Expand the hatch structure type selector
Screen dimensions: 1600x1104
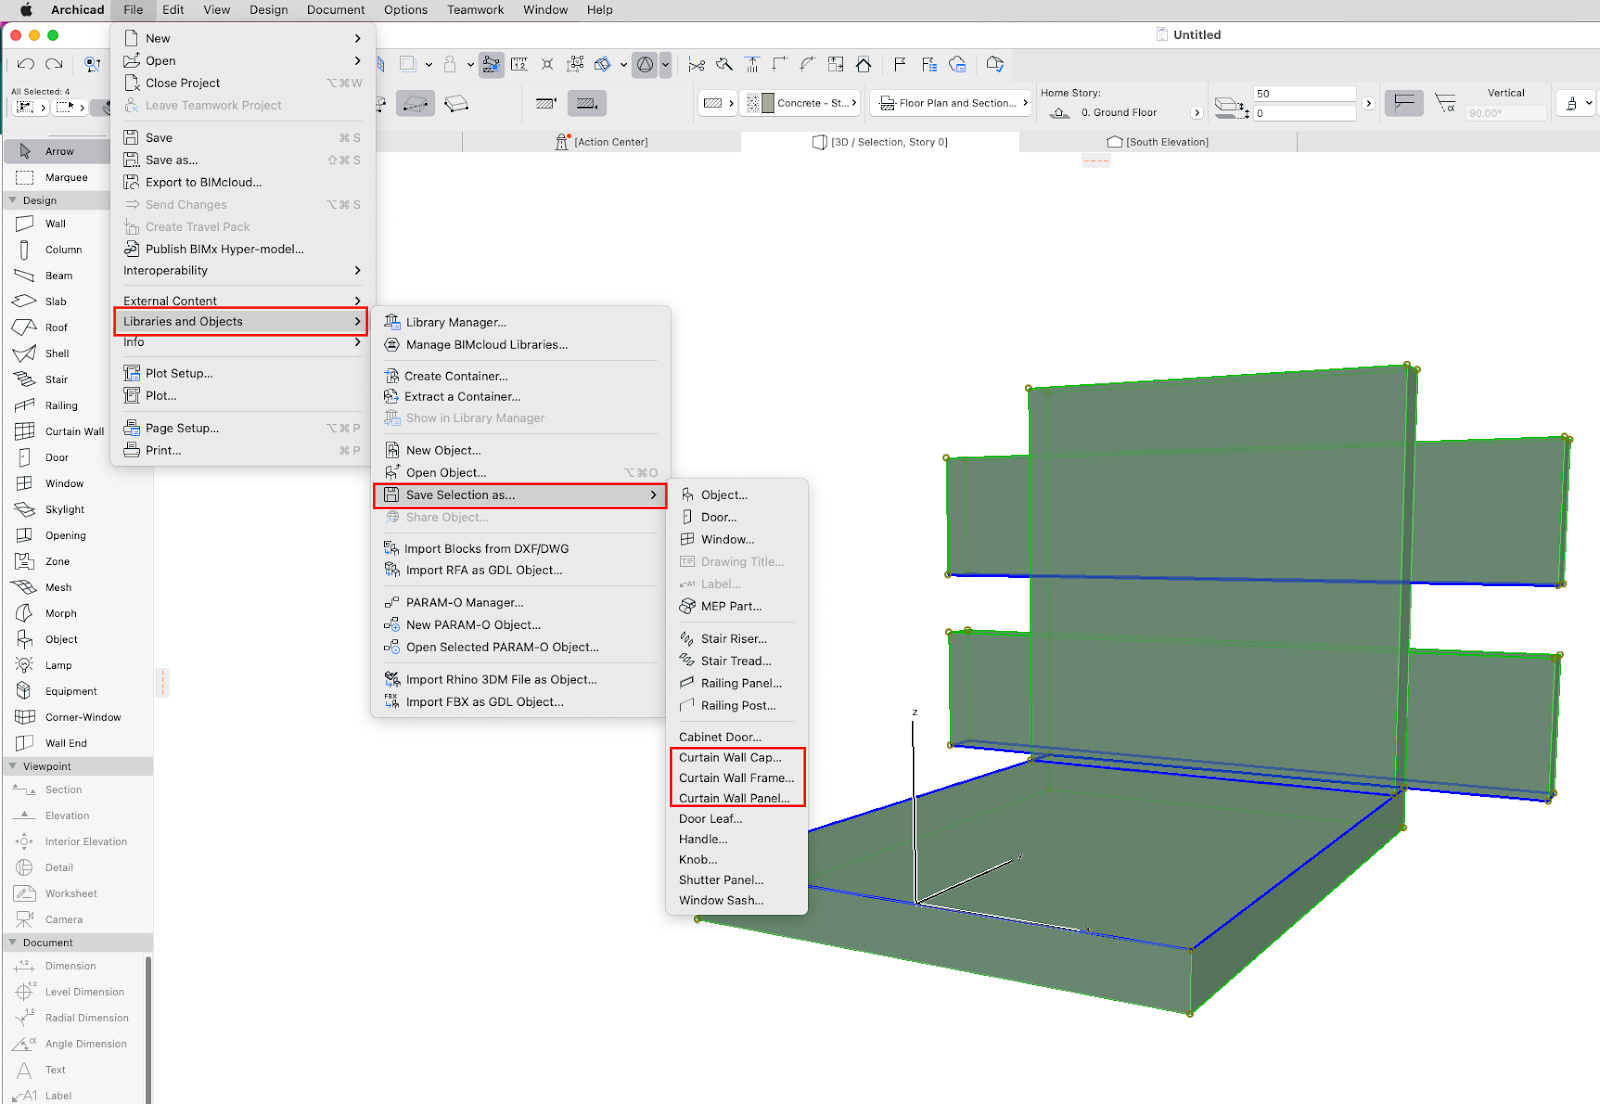click(718, 103)
